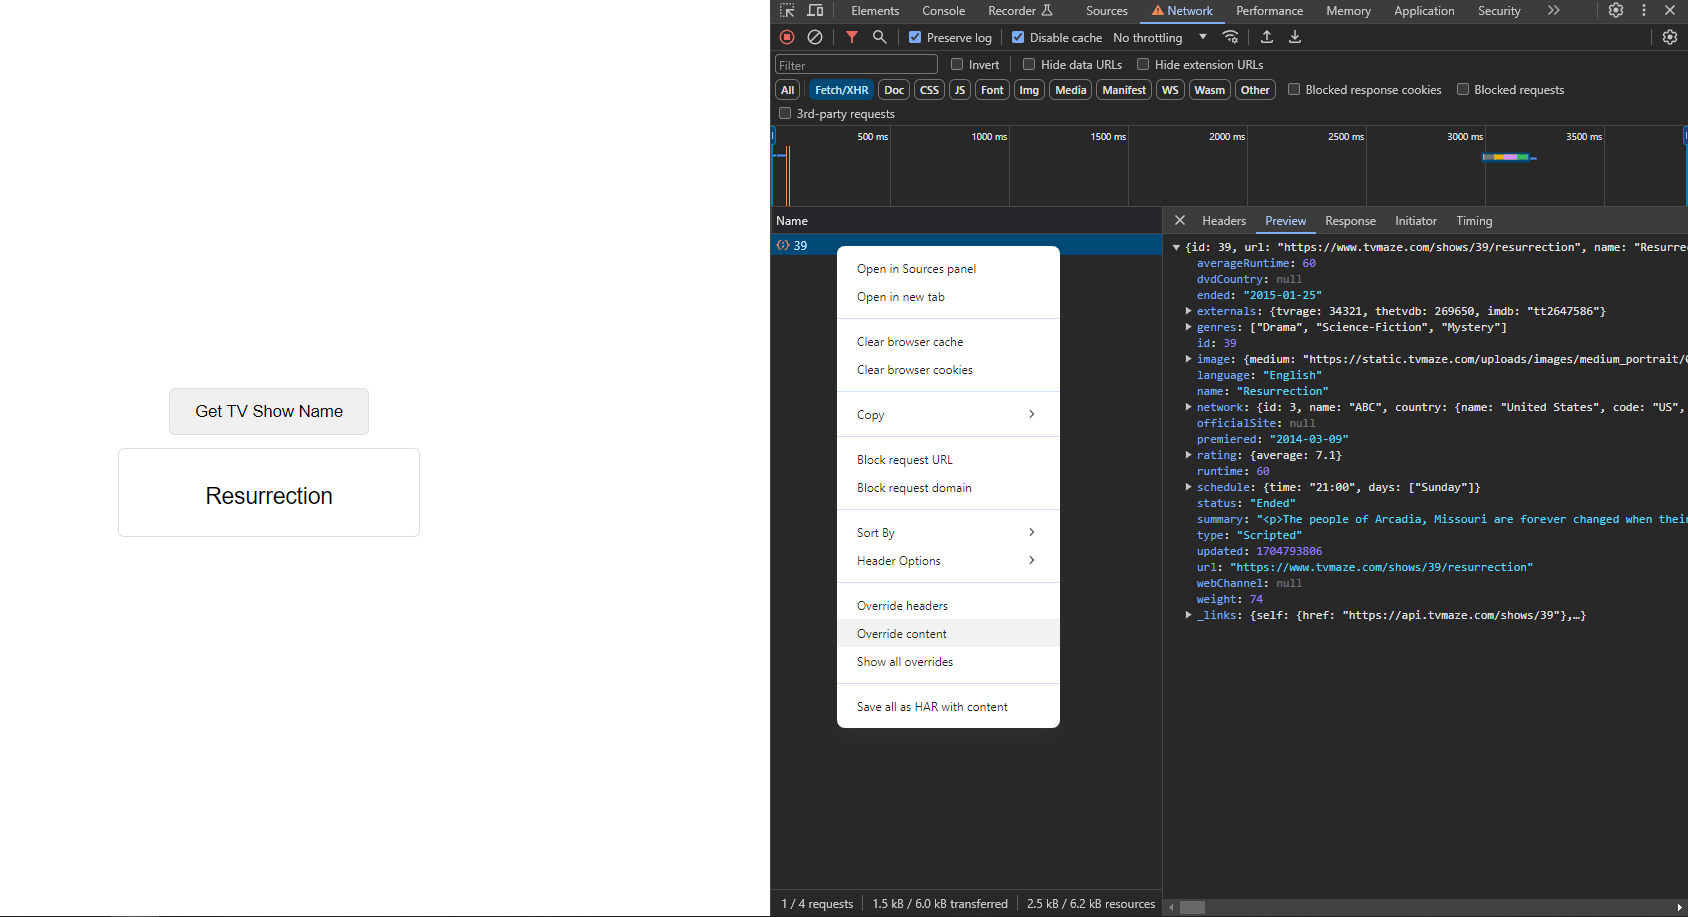Expand the externals object

tap(1188, 311)
